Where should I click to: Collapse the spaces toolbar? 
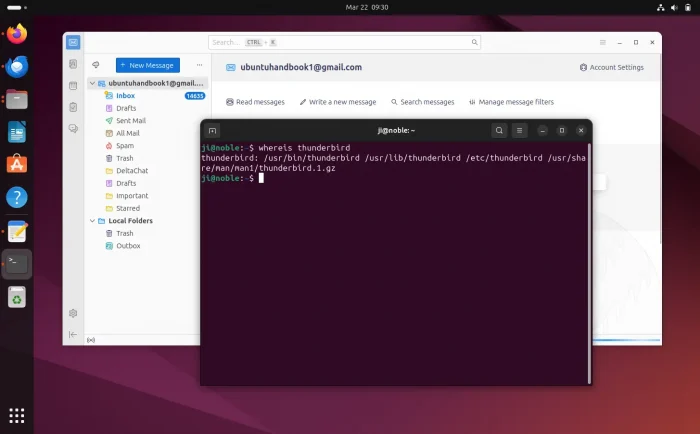click(x=73, y=334)
